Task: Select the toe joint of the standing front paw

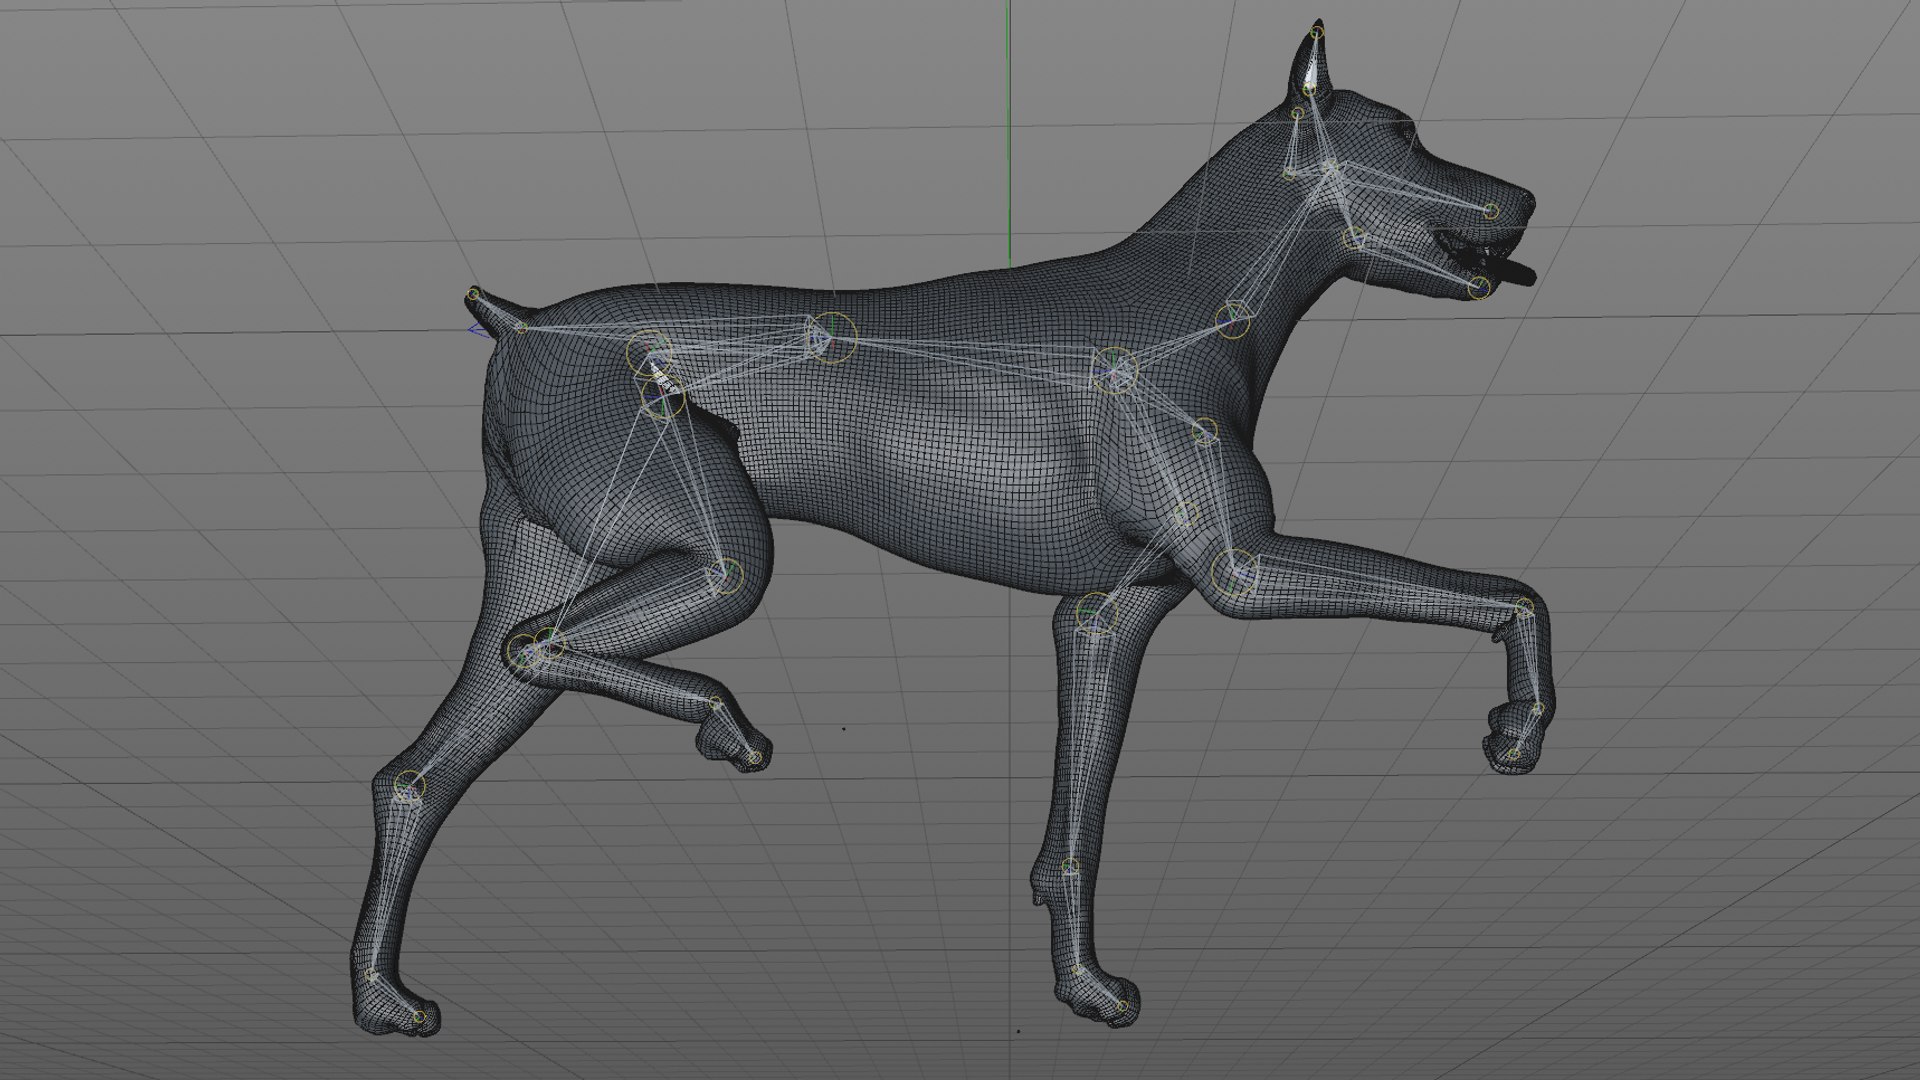Action: pyautogui.click(x=1123, y=1006)
